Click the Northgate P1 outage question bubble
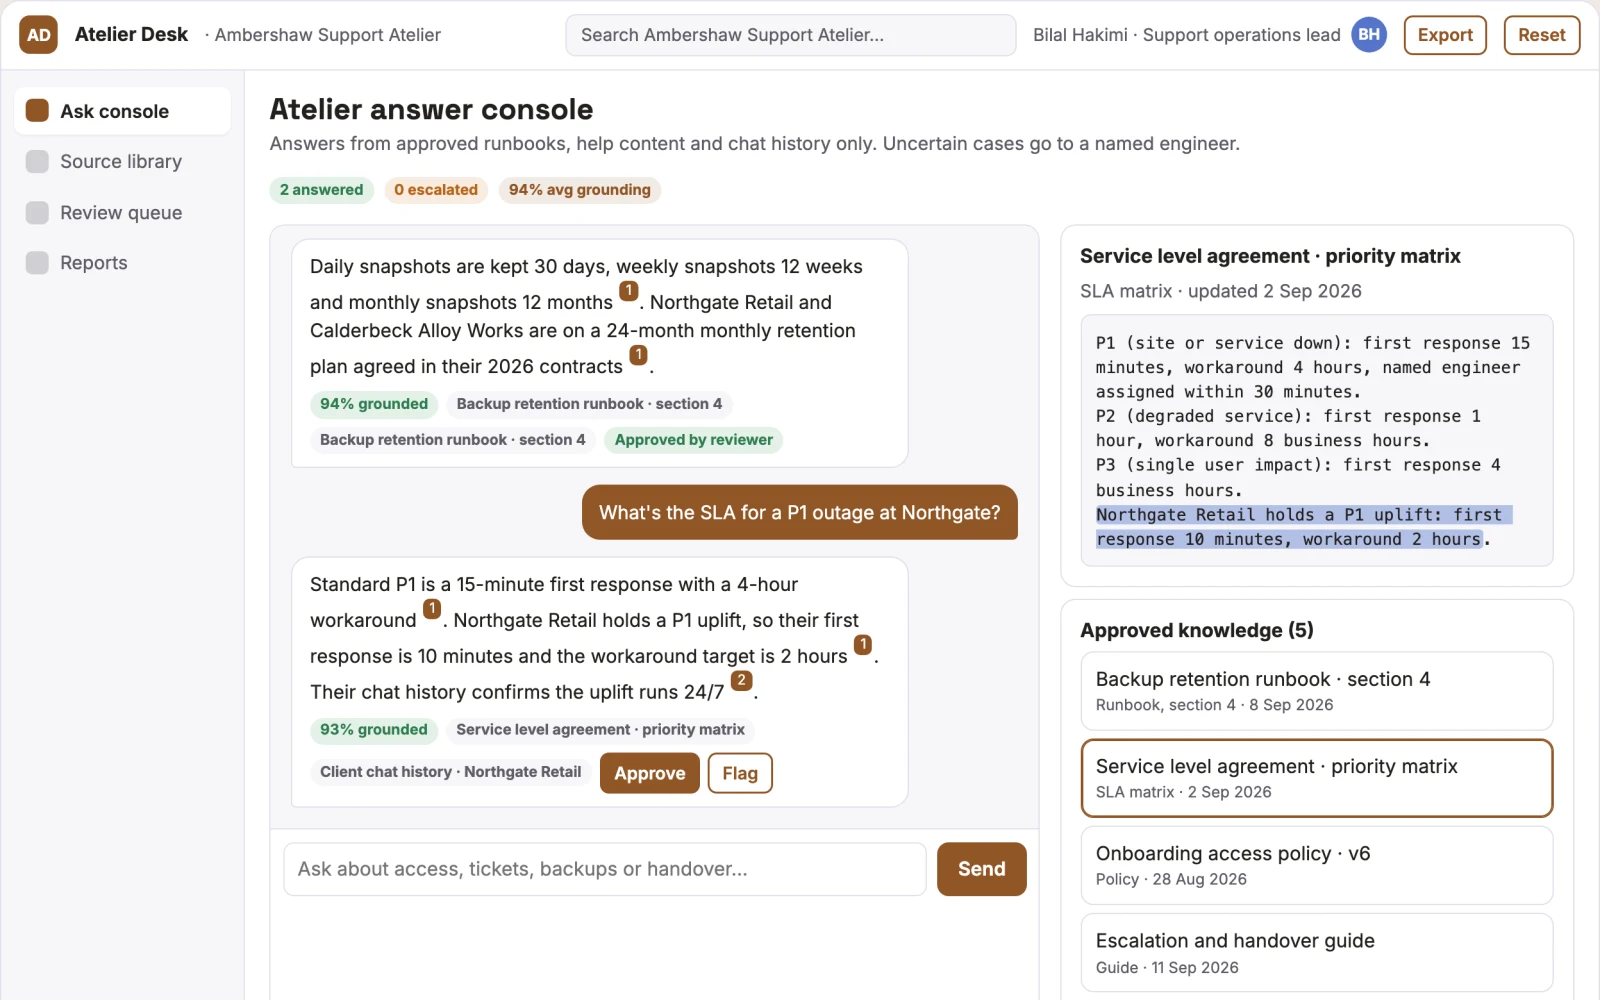Screen dimensions: 1600x1000 tap(799, 512)
